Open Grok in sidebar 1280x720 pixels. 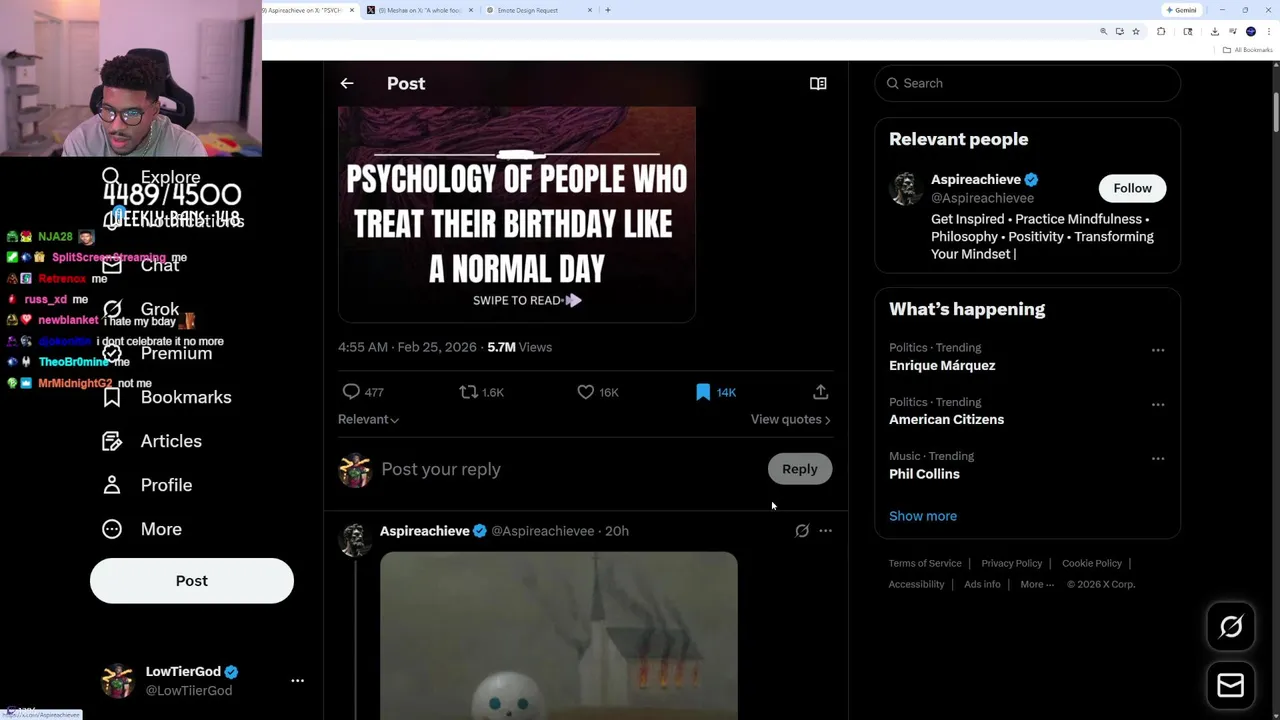(141, 309)
